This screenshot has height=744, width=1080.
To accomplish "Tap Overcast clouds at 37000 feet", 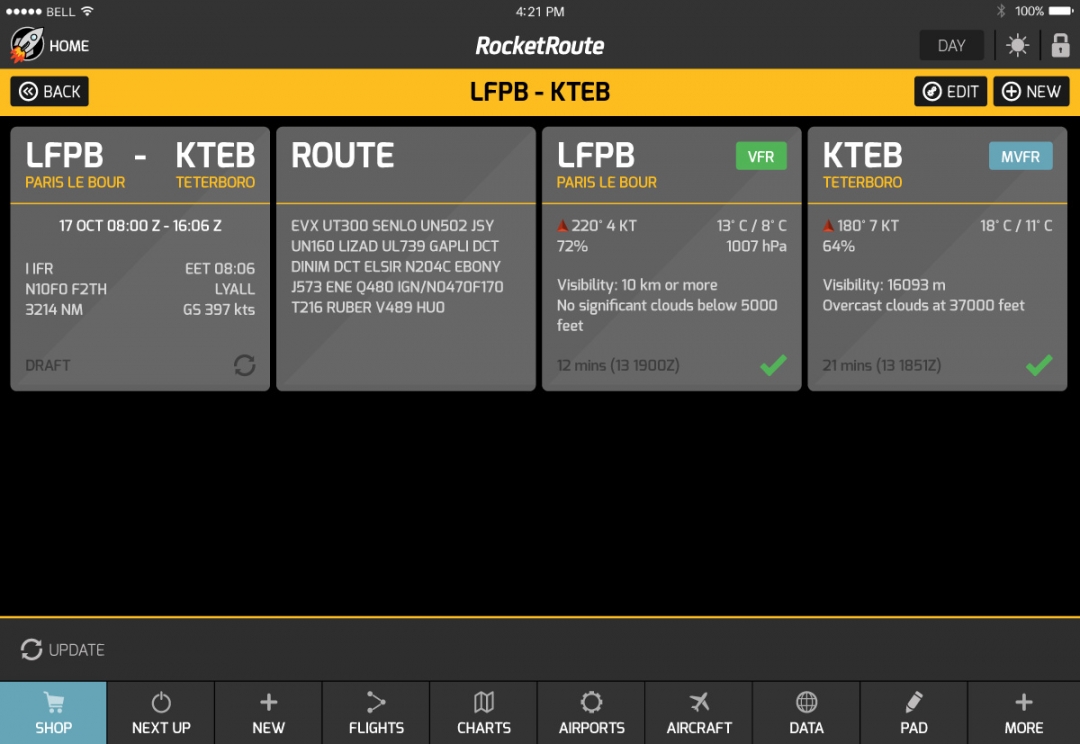I will click(x=923, y=305).
